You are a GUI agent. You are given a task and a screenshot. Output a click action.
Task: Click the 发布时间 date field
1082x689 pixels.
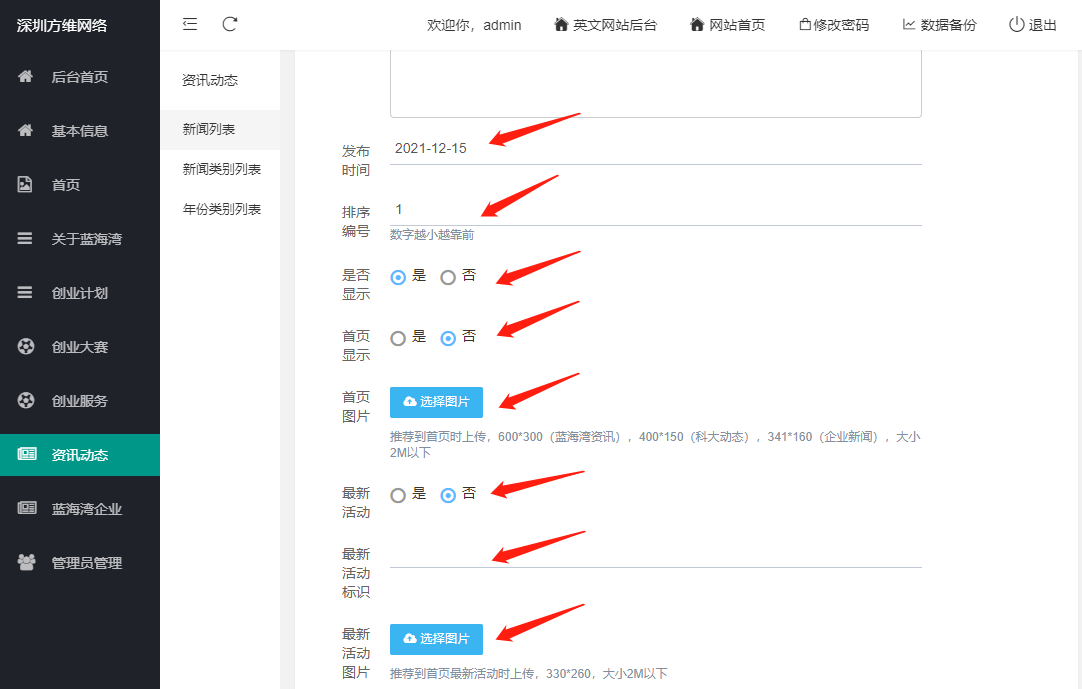pos(655,148)
